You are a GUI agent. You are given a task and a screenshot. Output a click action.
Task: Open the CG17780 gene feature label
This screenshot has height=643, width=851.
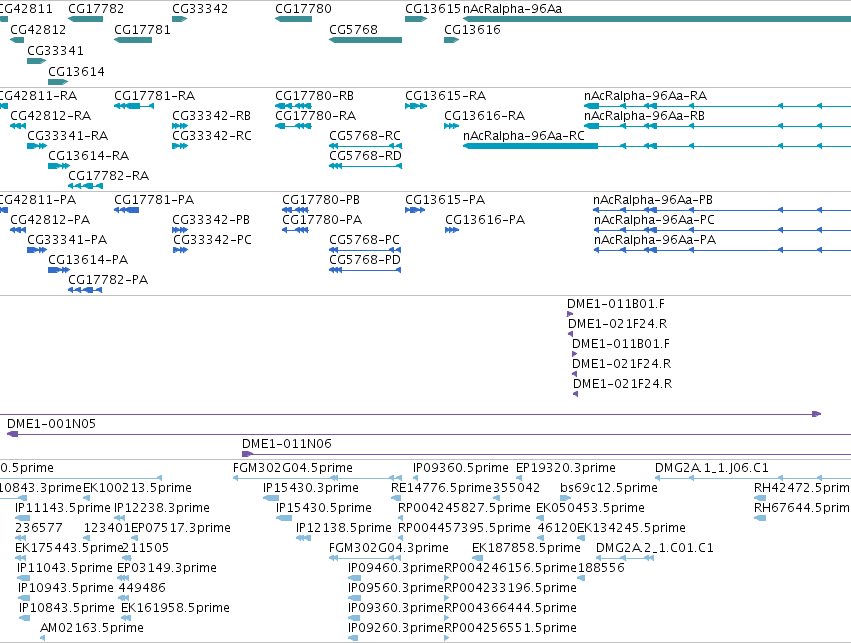click(x=303, y=9)
